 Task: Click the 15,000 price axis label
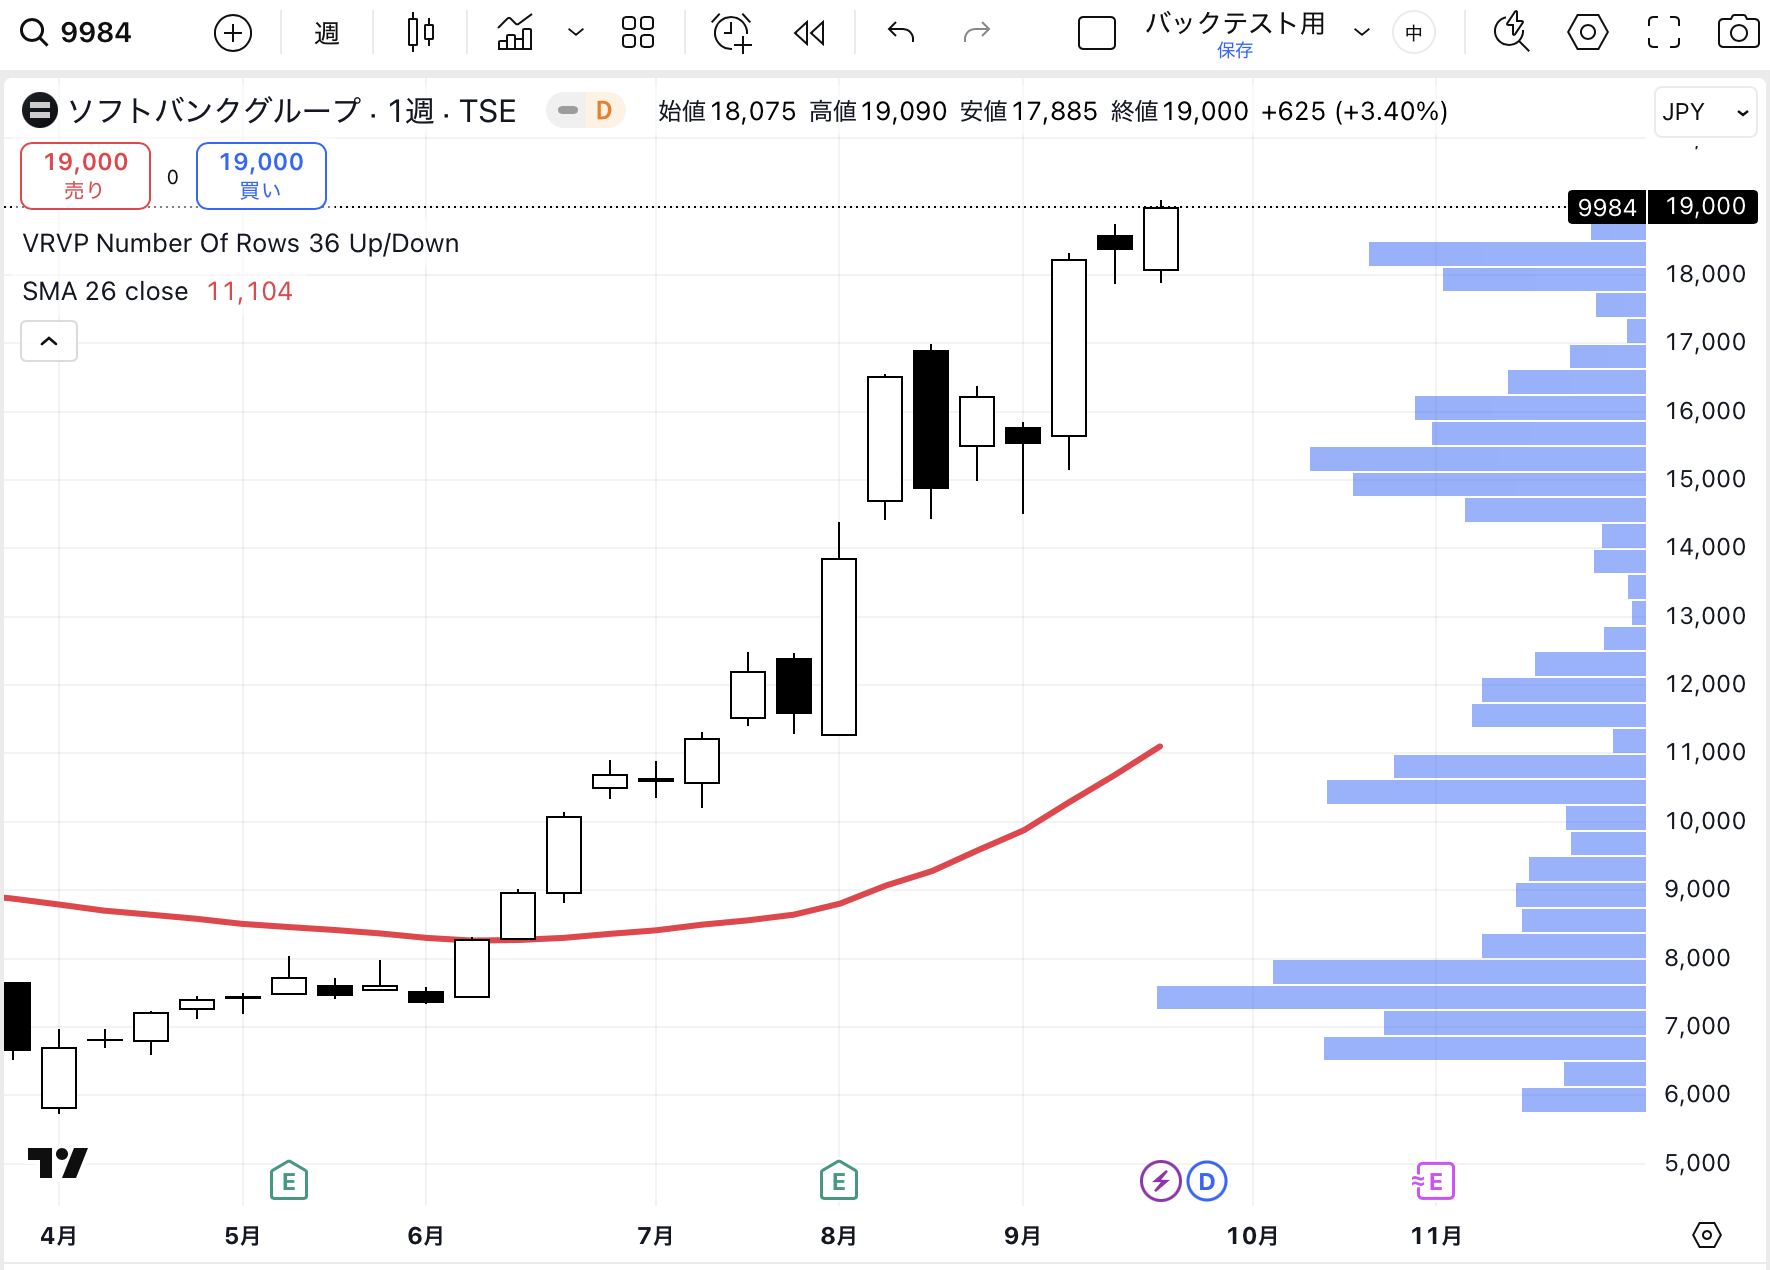(x=1704, y=479)
